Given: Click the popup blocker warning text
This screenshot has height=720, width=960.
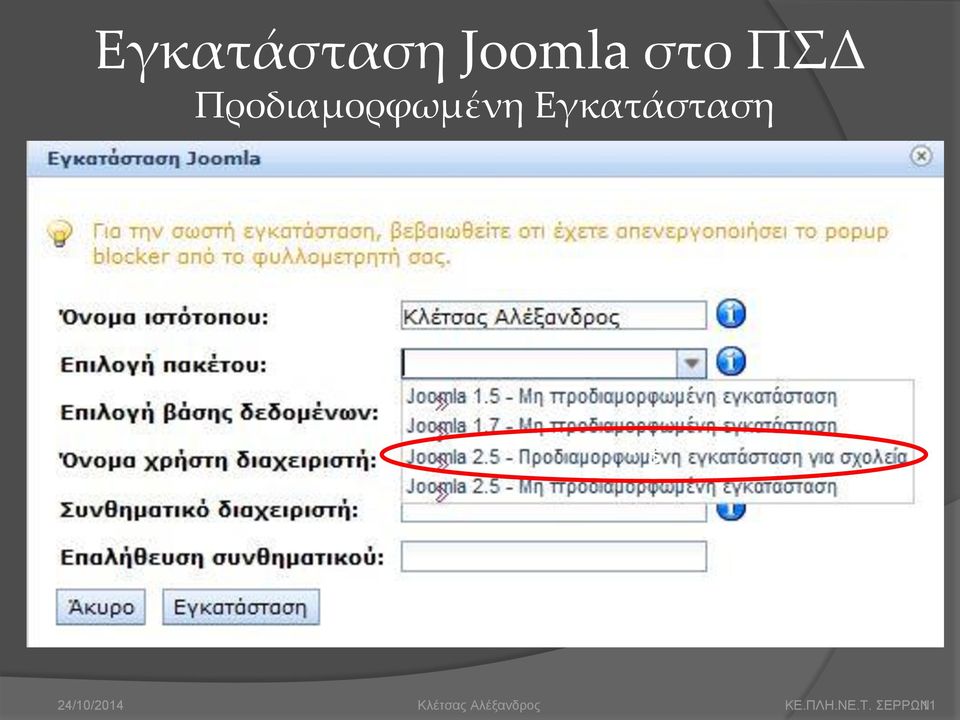Looking at the screenshot, I should click(490, 244).
